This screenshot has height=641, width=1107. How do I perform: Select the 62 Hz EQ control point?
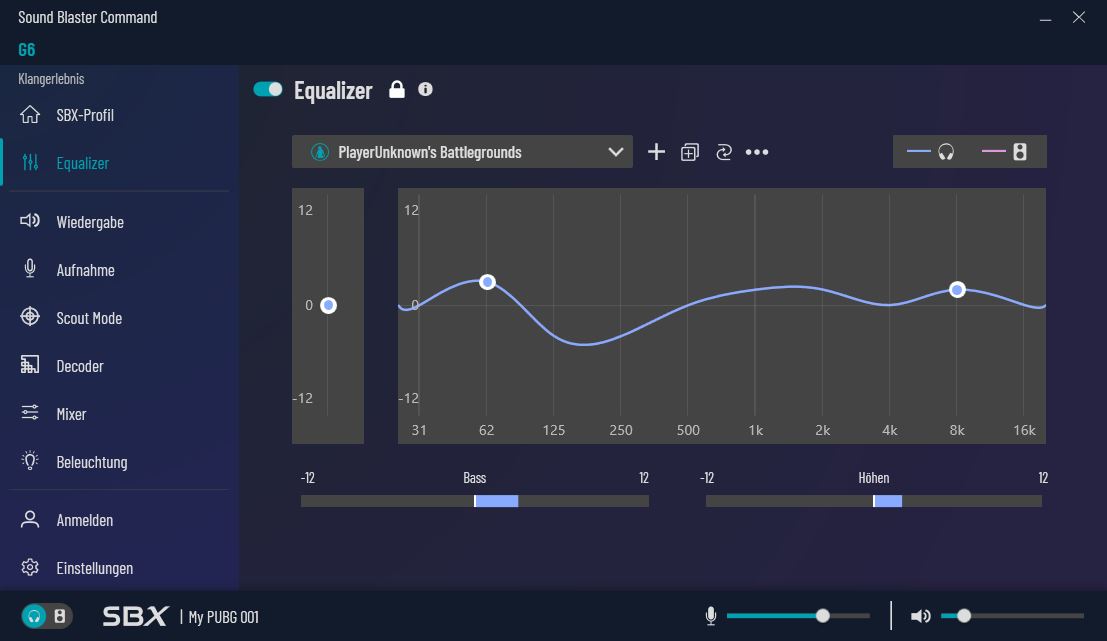tap(487, 282)
